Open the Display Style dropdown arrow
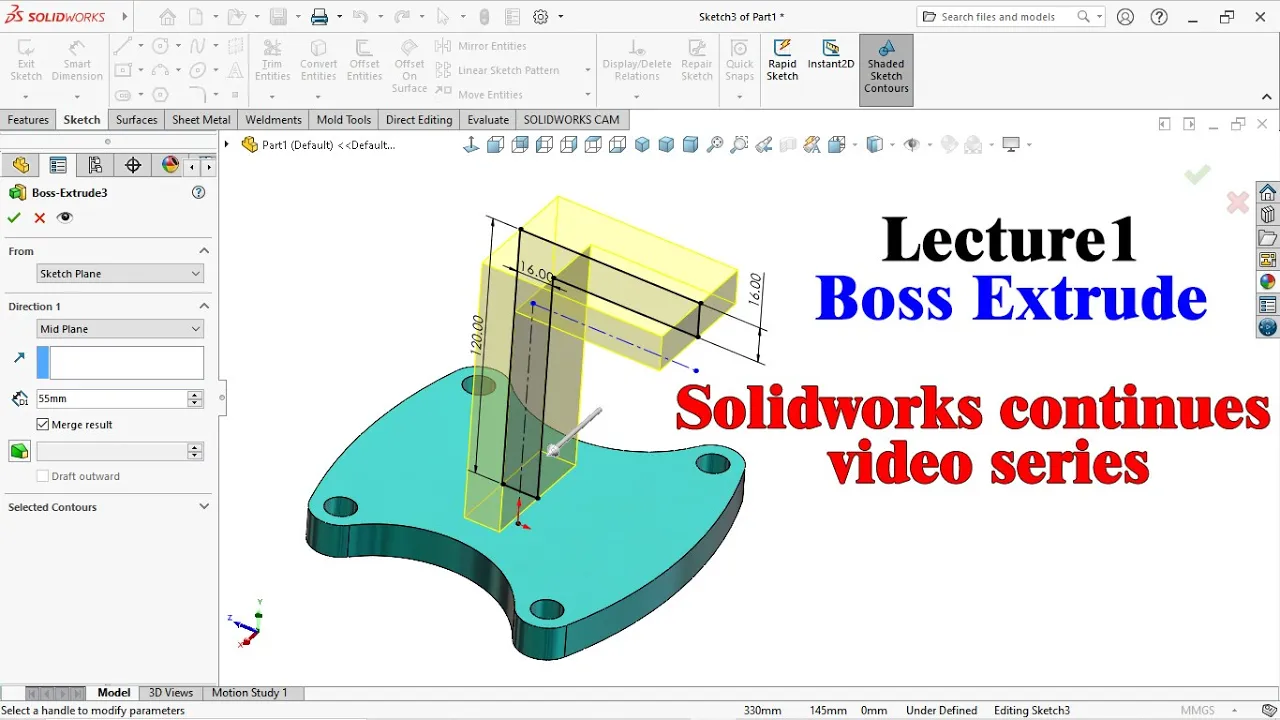 tap(893, 145)
